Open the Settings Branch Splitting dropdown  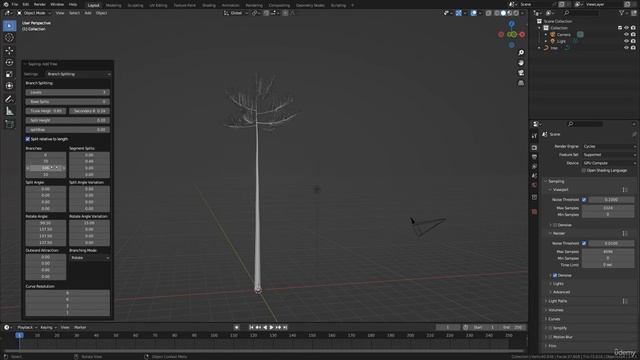click(78, 74)
